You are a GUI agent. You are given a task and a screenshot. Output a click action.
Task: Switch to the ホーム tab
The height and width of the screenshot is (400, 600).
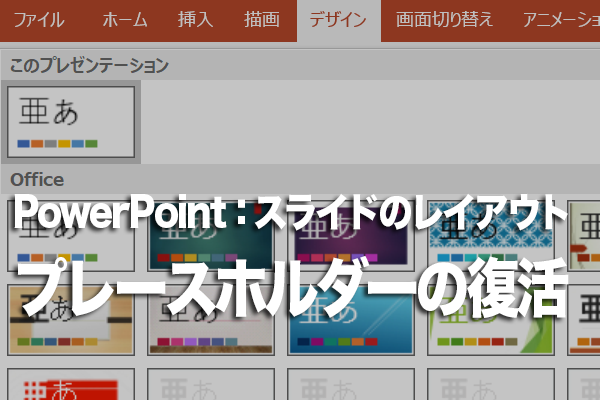click(125, 20)
